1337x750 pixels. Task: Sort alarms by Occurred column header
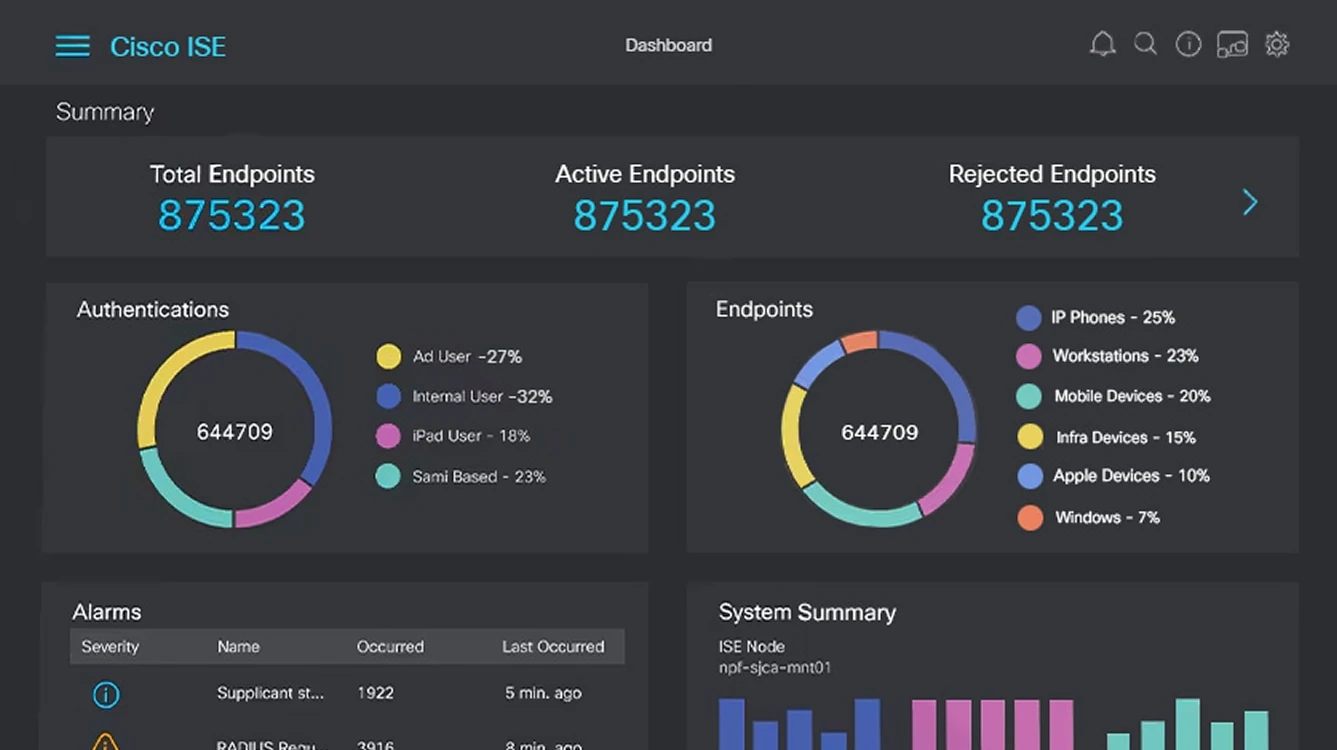[x=390, y=647]
